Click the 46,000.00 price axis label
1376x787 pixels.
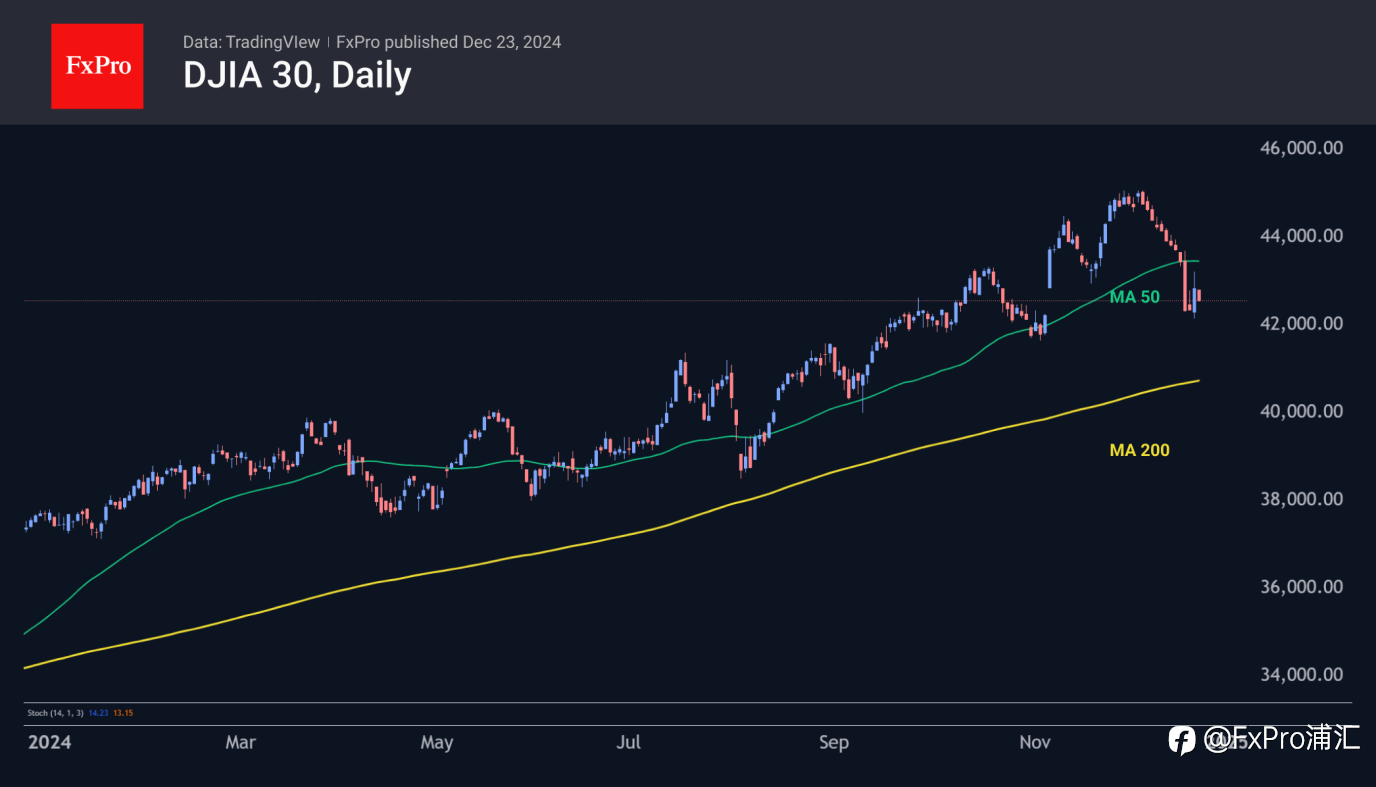click(1300, 148)
